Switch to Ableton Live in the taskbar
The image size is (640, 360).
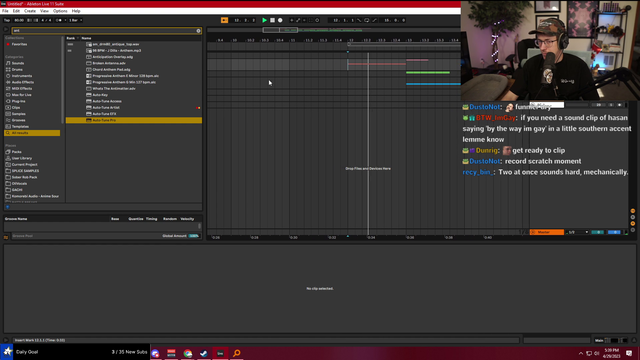pyautogui.click(x=220, y=353)
